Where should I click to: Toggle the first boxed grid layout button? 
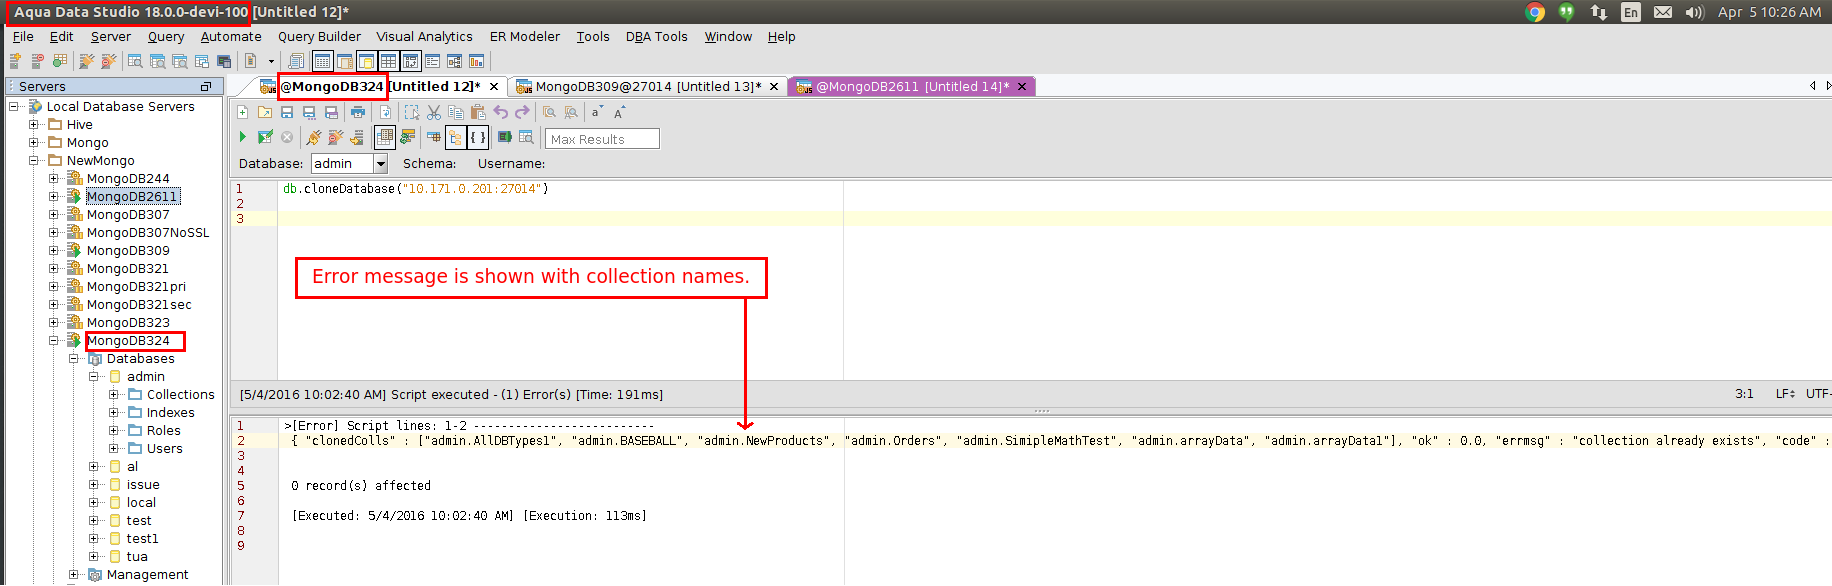[x=322, y=61]
